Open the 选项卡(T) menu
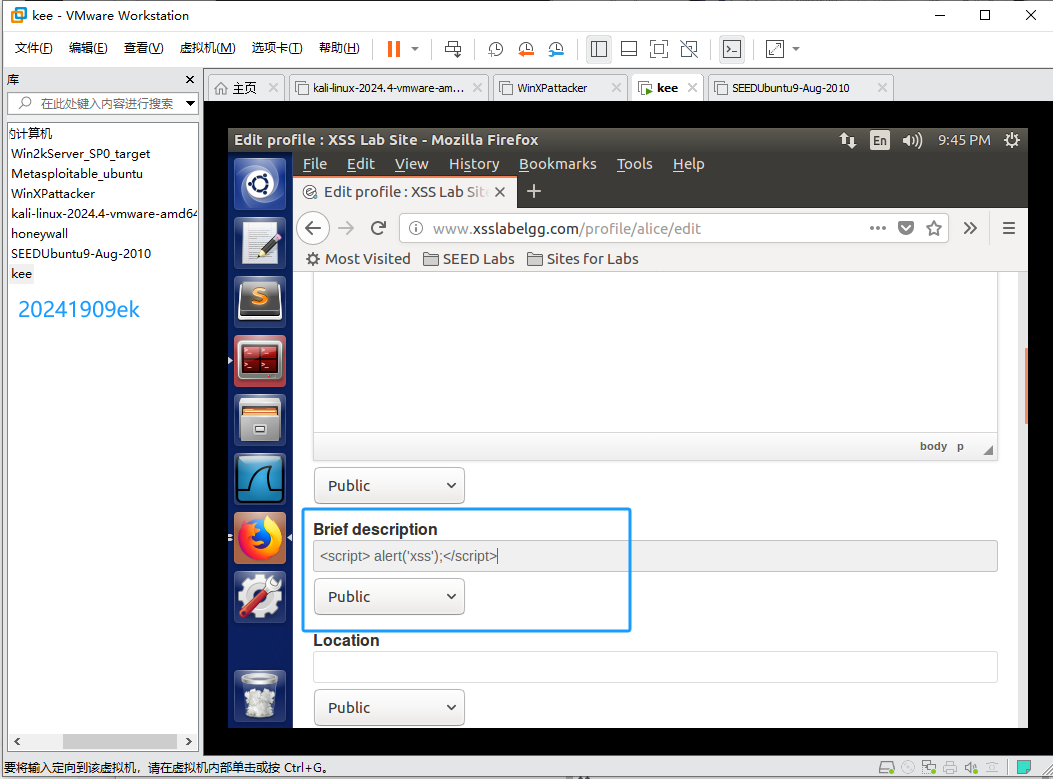1053x779 pixels. point(277,48)
